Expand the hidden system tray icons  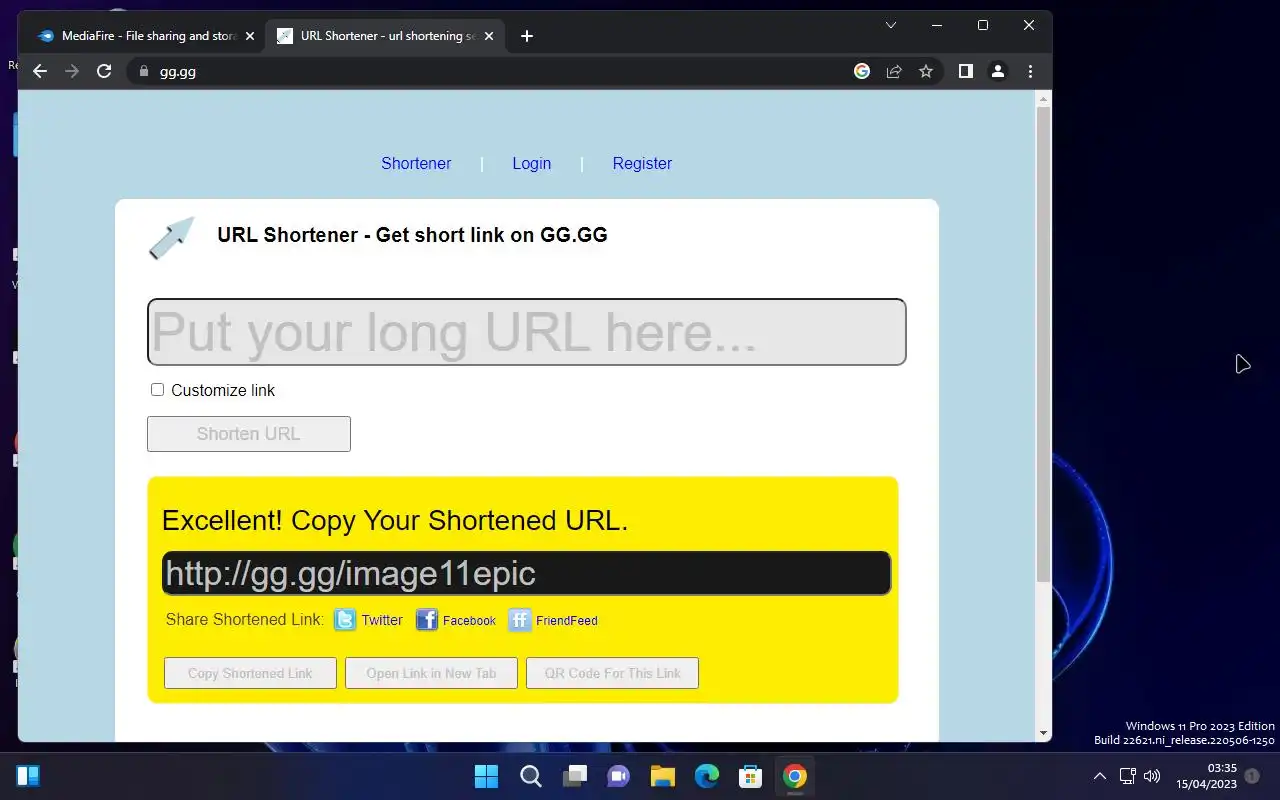click(x=1100, y=776)
